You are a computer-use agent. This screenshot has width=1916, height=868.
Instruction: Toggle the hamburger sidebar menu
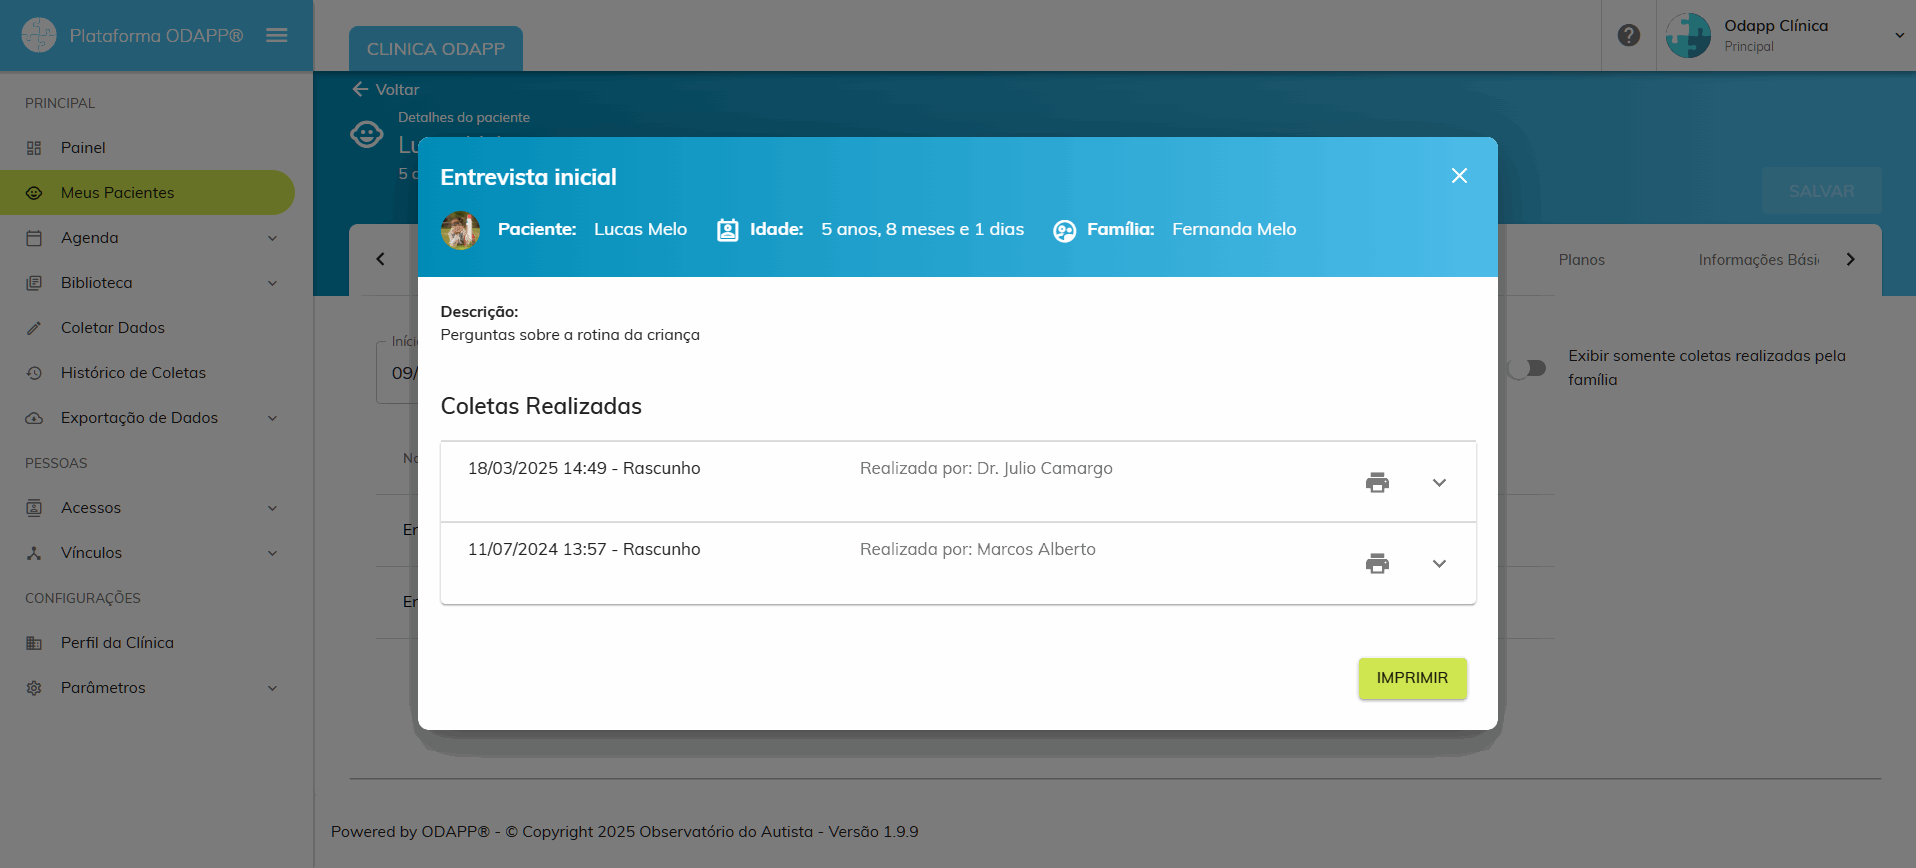pos(277,35)
